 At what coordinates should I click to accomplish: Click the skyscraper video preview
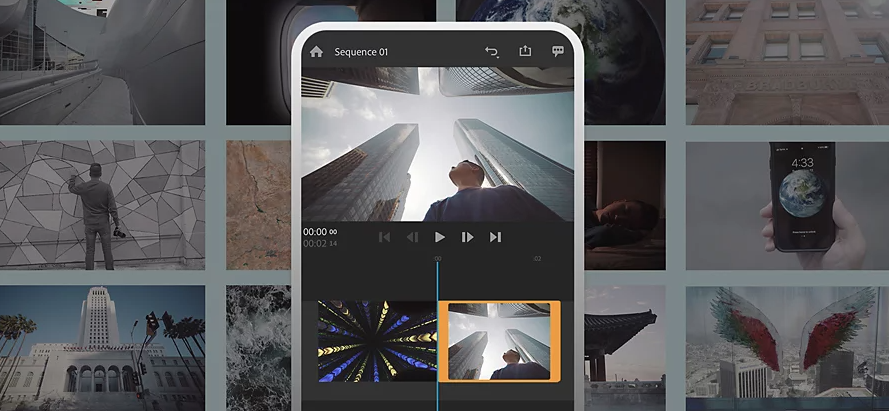(437, 144)
